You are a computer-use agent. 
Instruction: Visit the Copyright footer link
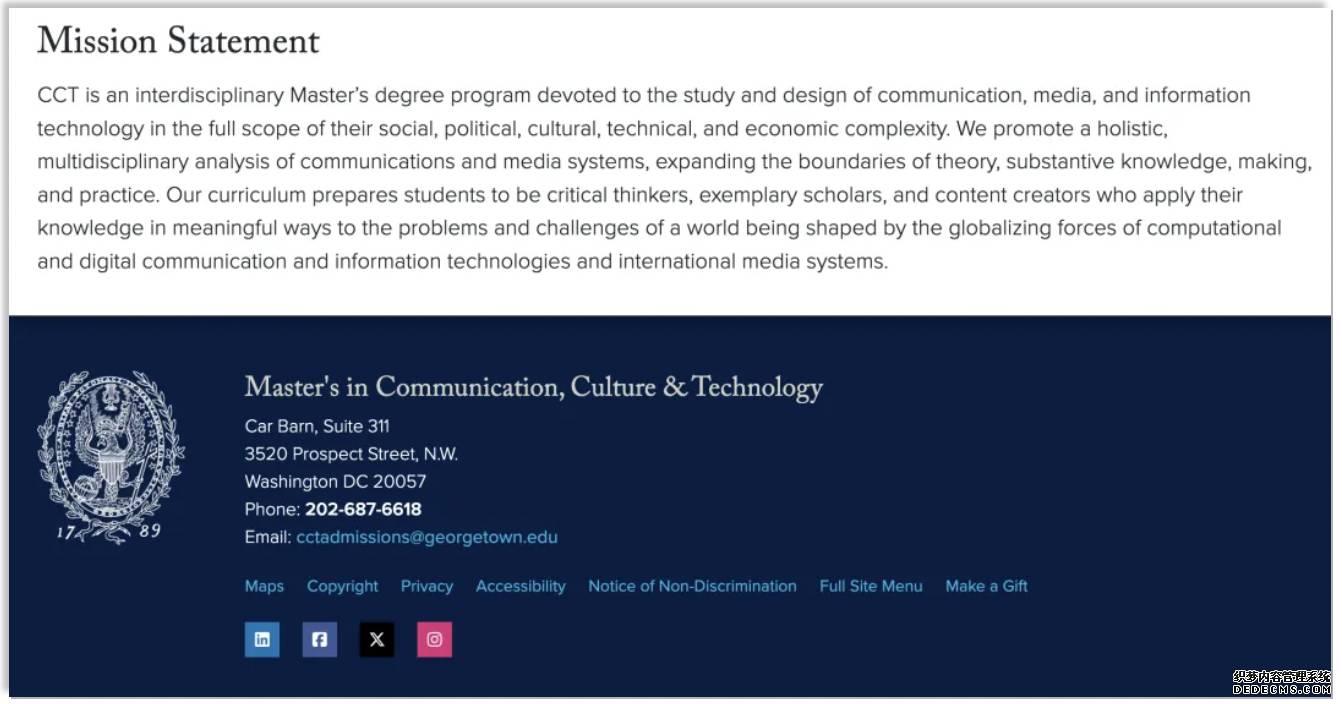[x=342, y=586]
